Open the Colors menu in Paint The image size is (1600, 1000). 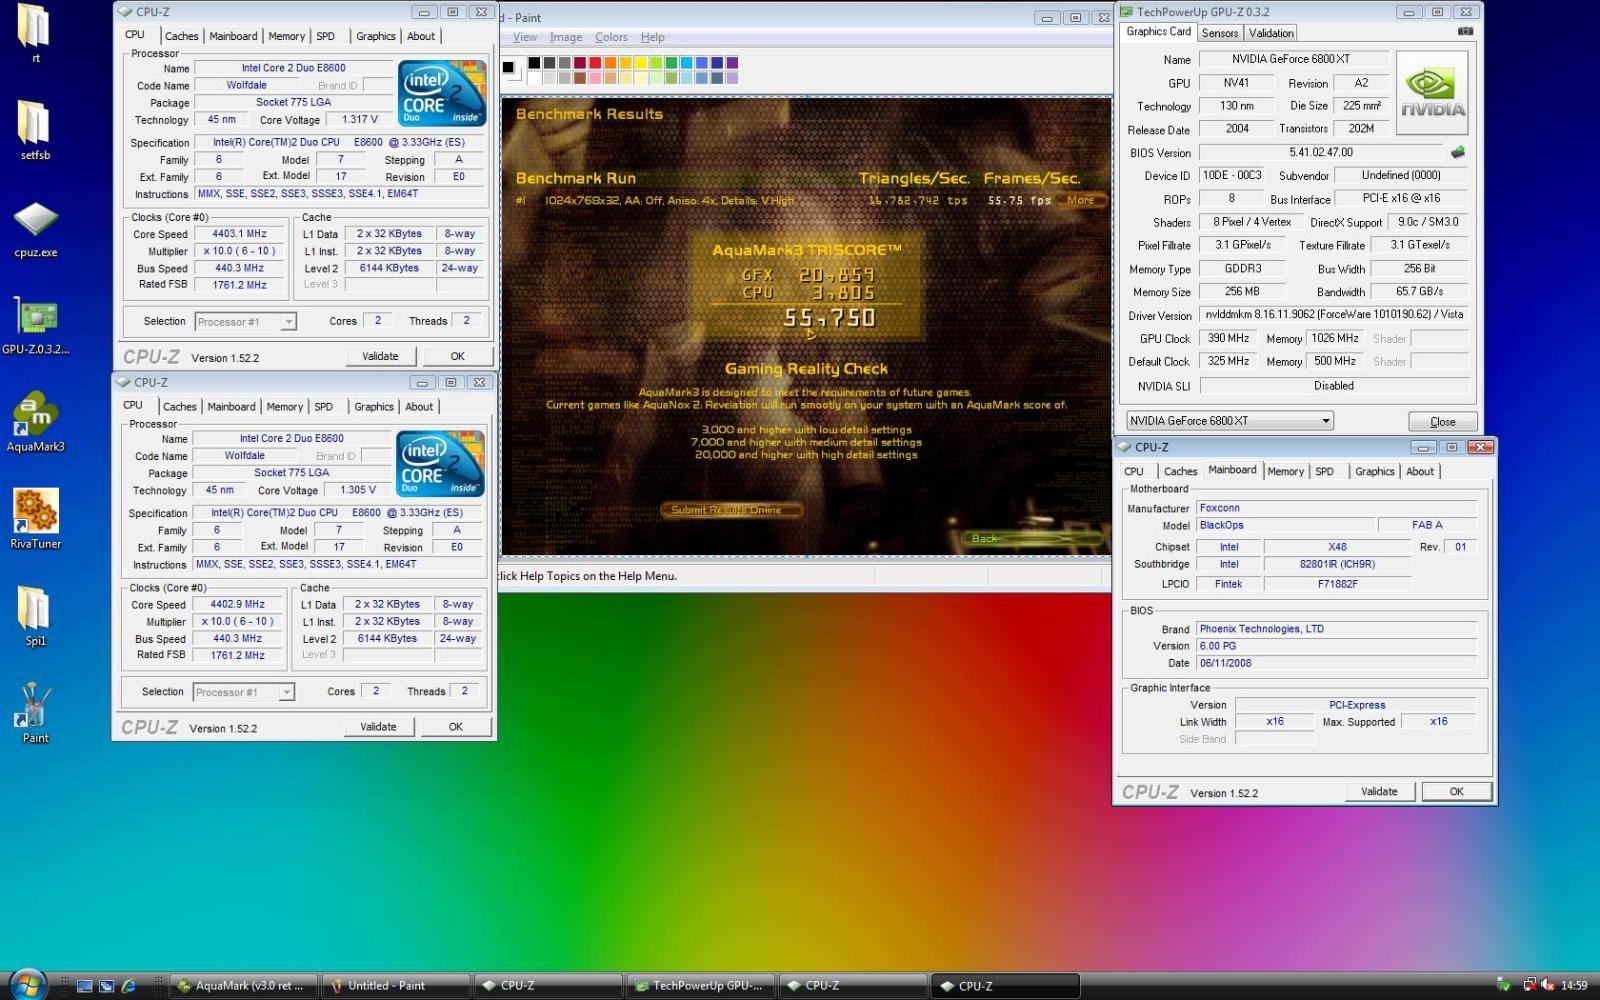611,37
